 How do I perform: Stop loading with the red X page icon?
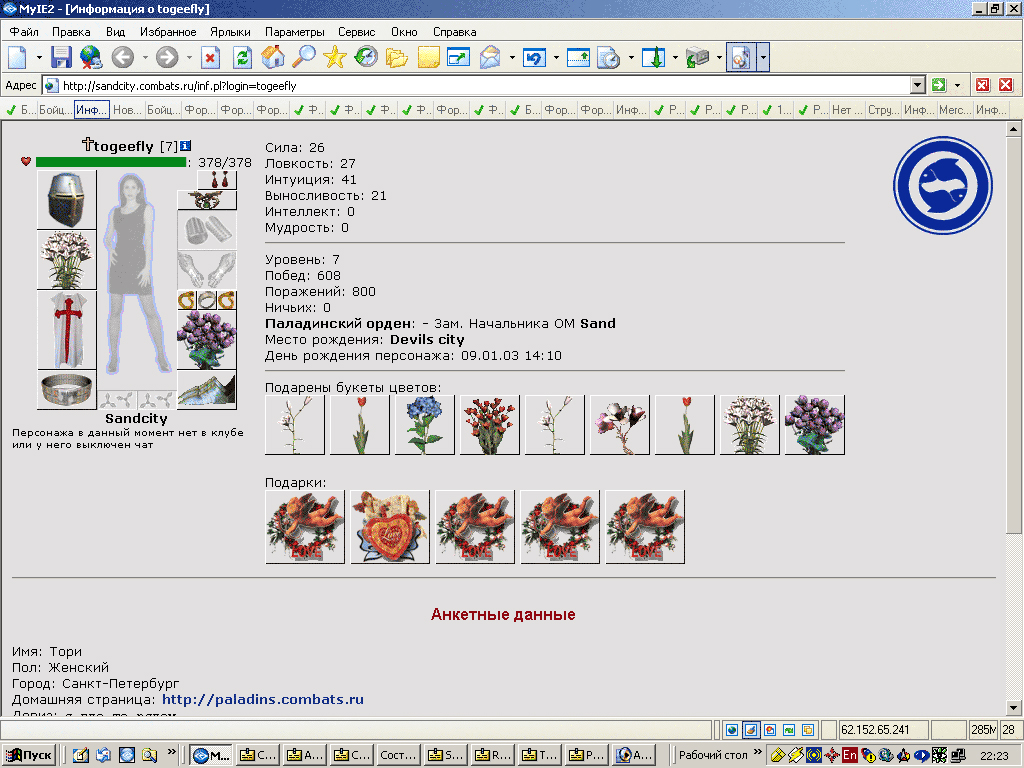[x=210, y=57]
